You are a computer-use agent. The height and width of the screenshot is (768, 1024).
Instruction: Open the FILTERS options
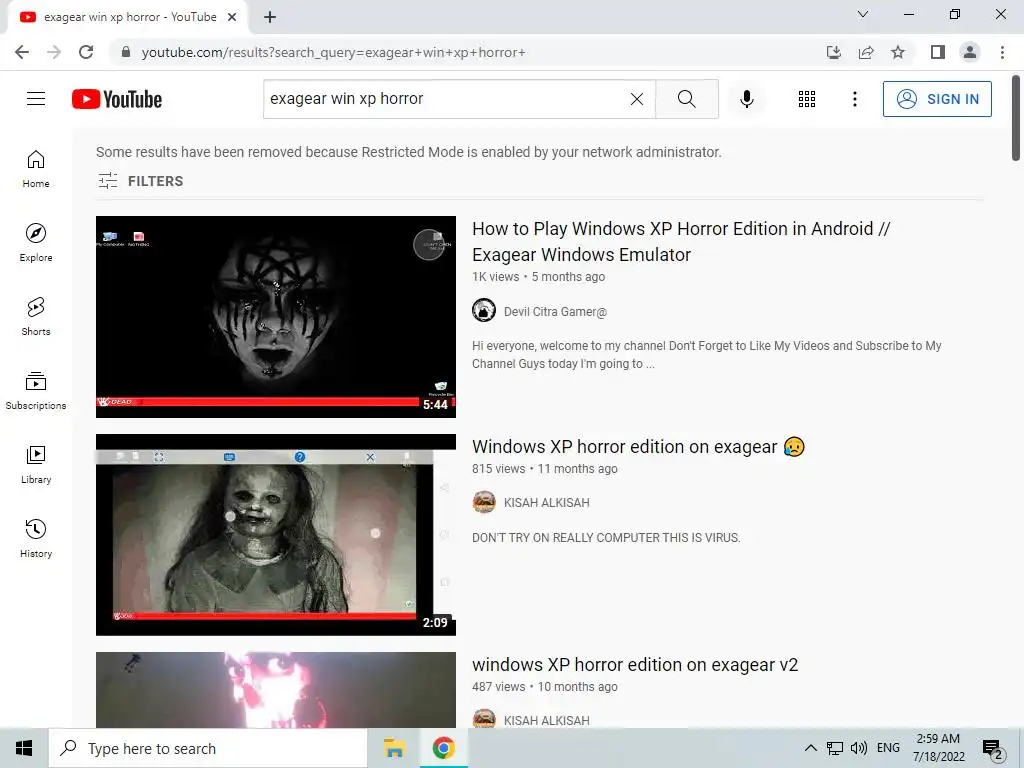pyautogui.click(x=140, y=181)
